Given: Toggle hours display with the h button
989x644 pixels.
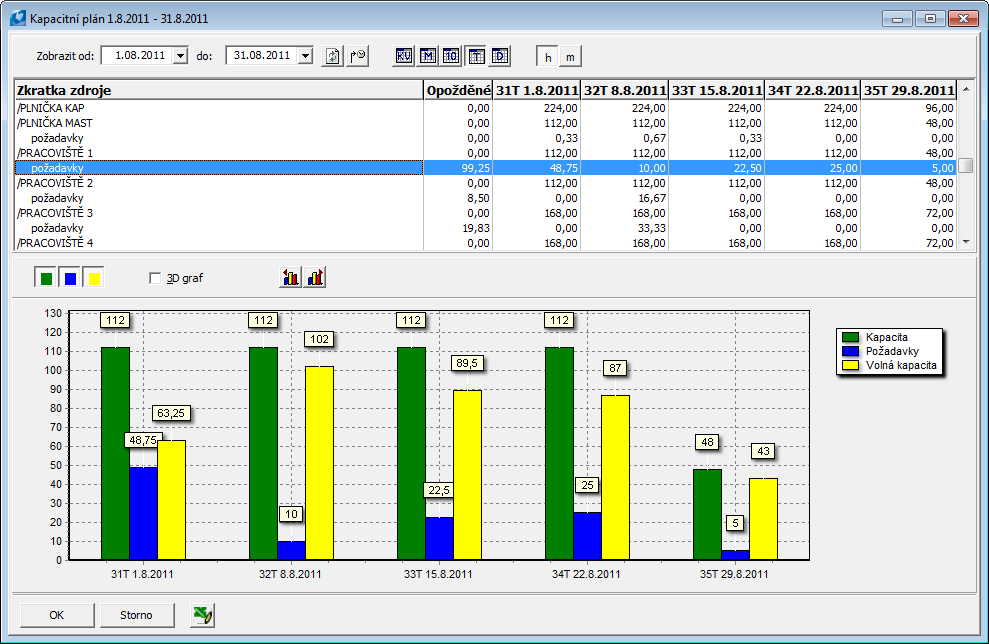Looking at the screenshot, I should 548,57.
